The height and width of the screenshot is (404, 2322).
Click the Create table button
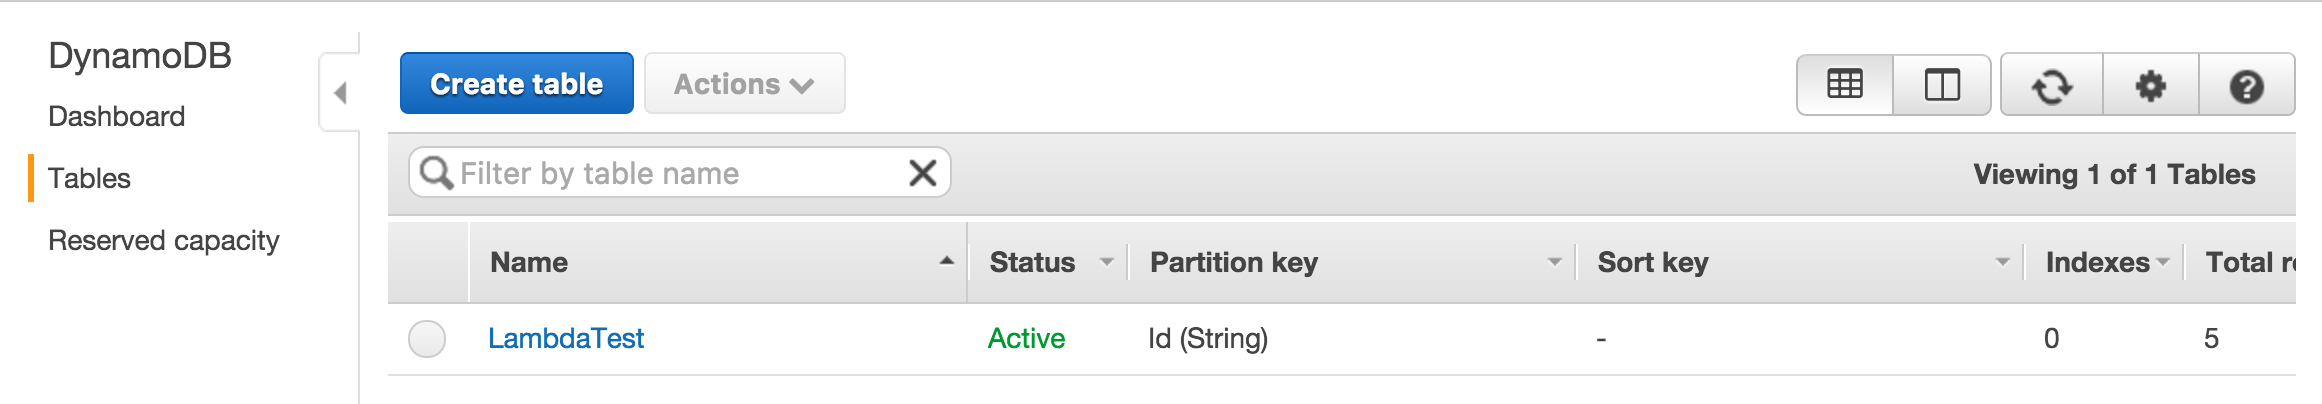(x=516, y=84)
